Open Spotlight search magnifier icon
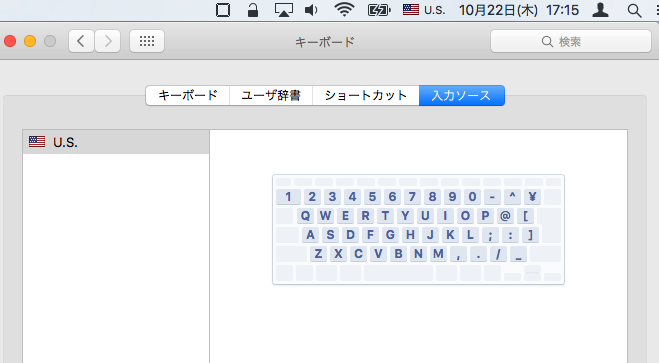Screen dimensions: 659x363 (634, 10)
